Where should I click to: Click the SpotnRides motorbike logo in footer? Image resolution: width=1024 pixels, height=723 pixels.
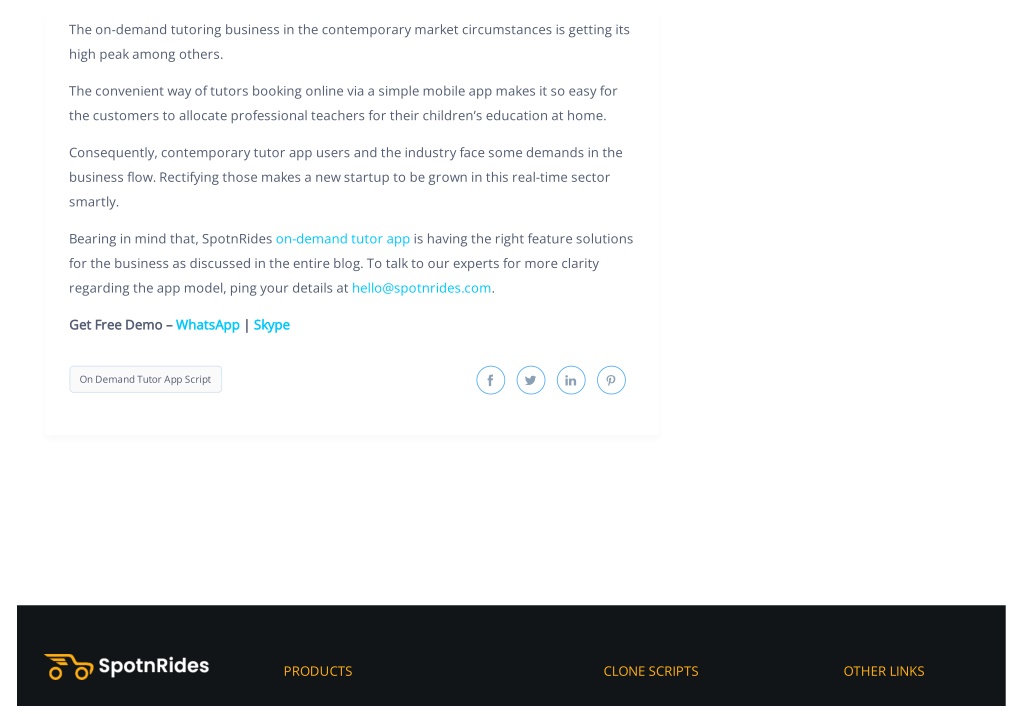(x=69, y=667)
